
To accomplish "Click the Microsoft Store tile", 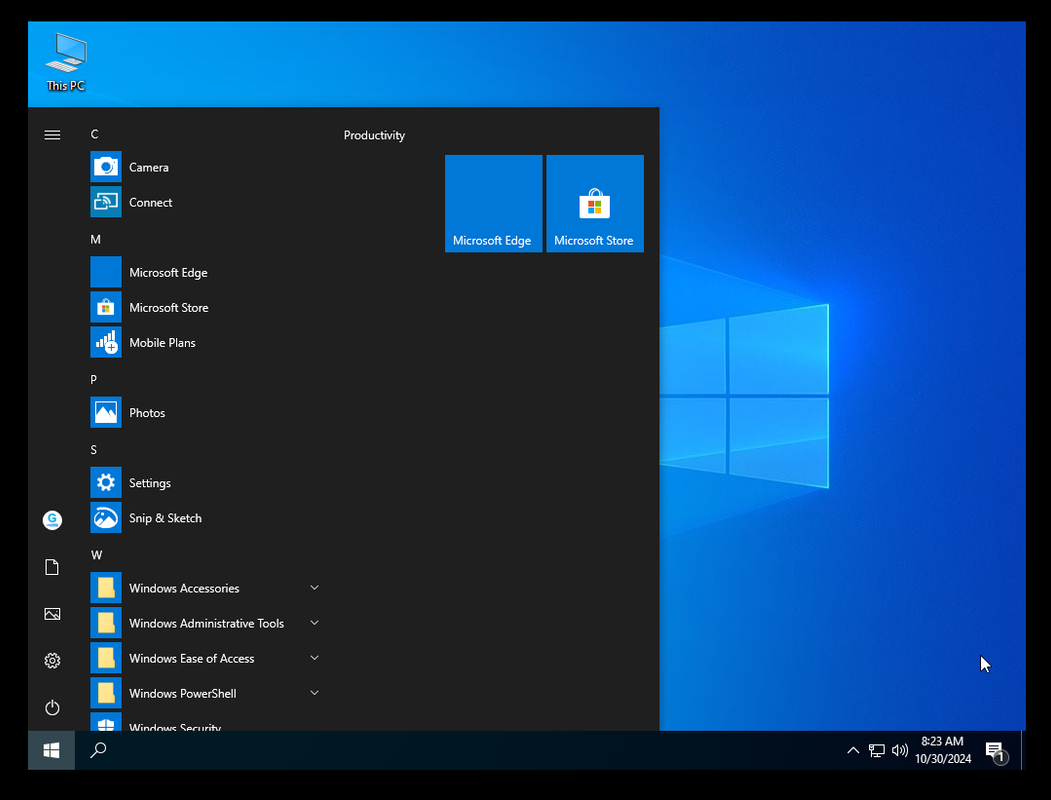I will [x=595, y=204].
